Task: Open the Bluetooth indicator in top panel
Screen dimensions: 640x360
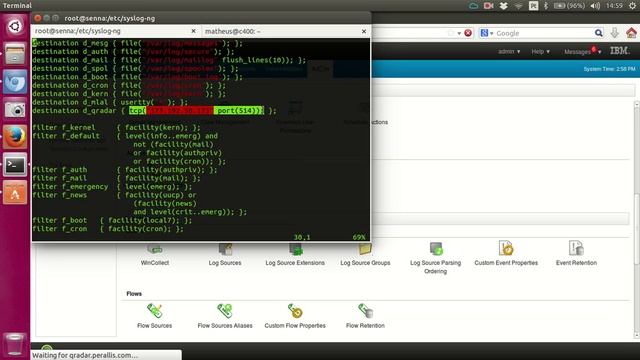Action: [546, 6]
